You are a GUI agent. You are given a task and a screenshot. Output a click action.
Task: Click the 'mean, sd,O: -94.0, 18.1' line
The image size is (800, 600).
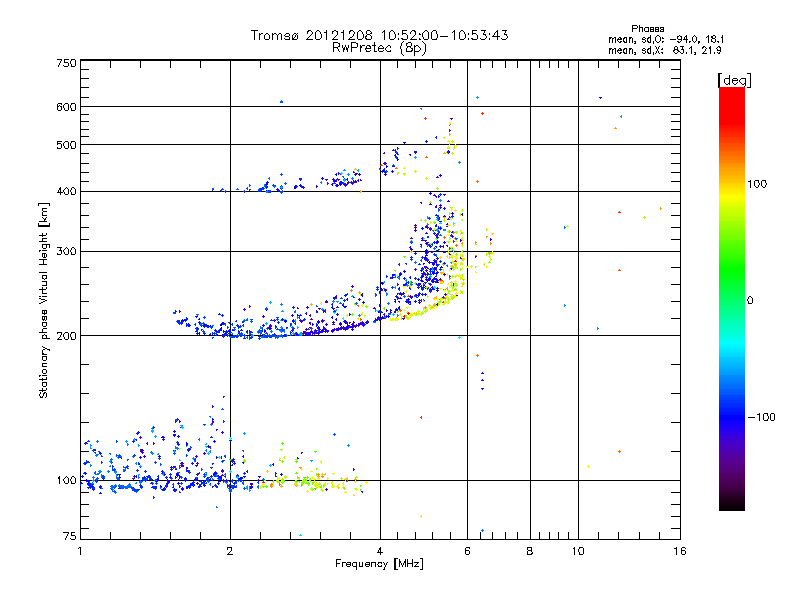666,39
